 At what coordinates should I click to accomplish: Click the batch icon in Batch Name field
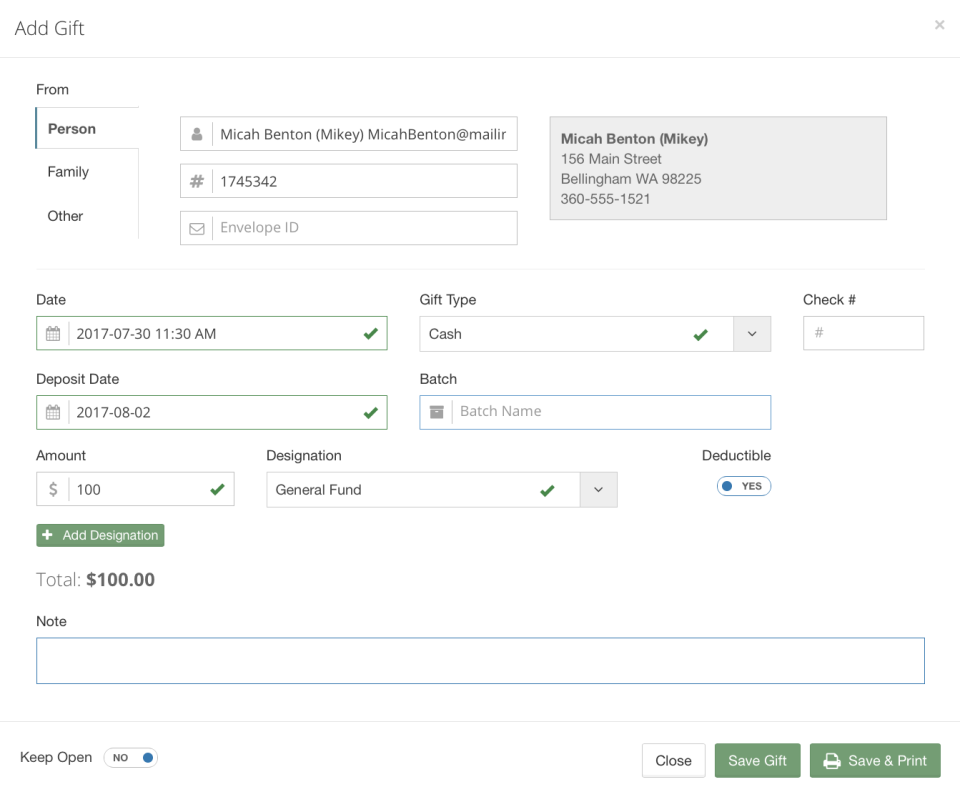[x=437, y=411]
